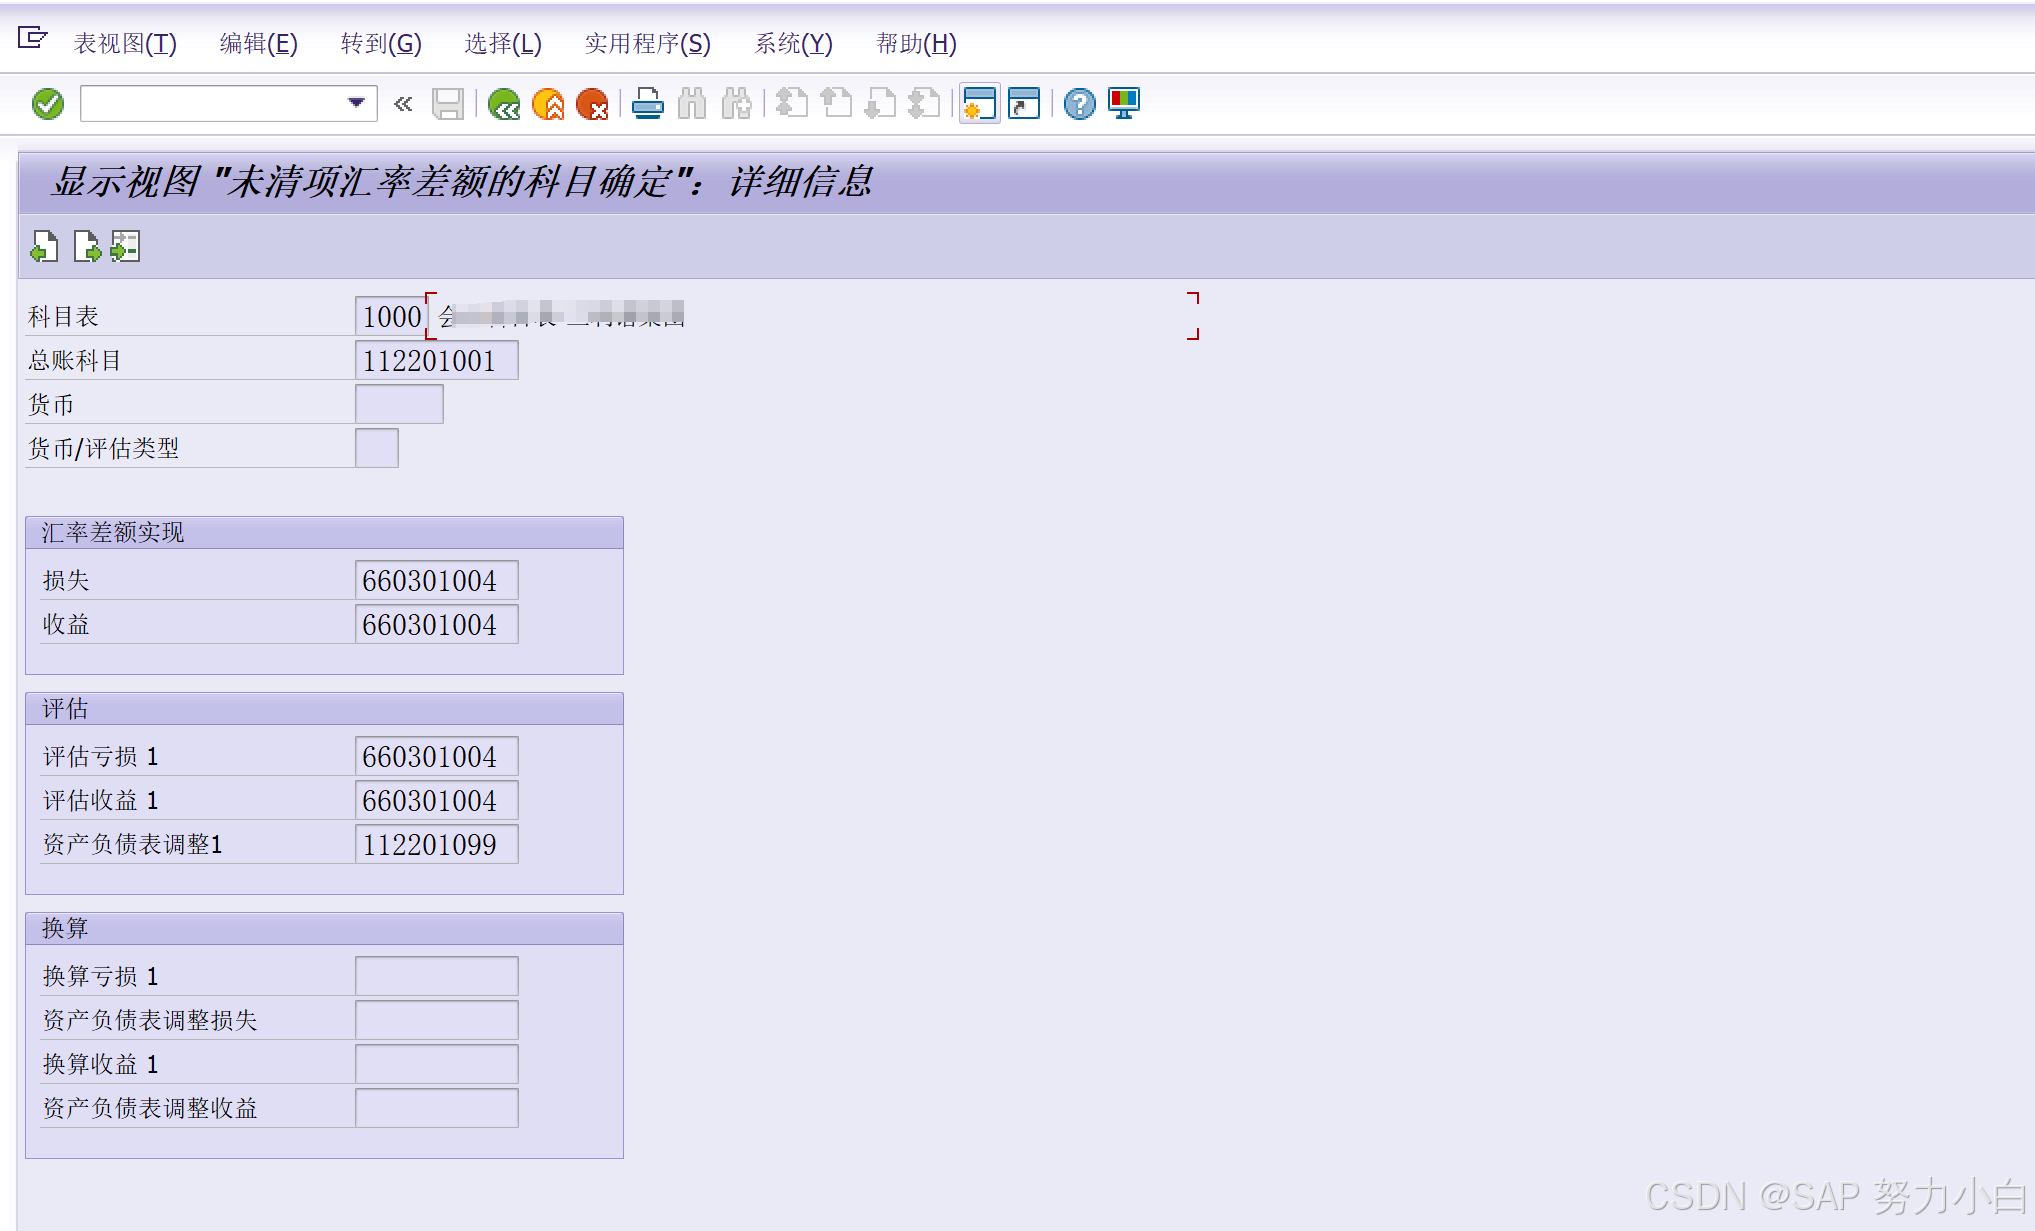
Task: Click the green checkmark Enter icon
Action: 47,104
